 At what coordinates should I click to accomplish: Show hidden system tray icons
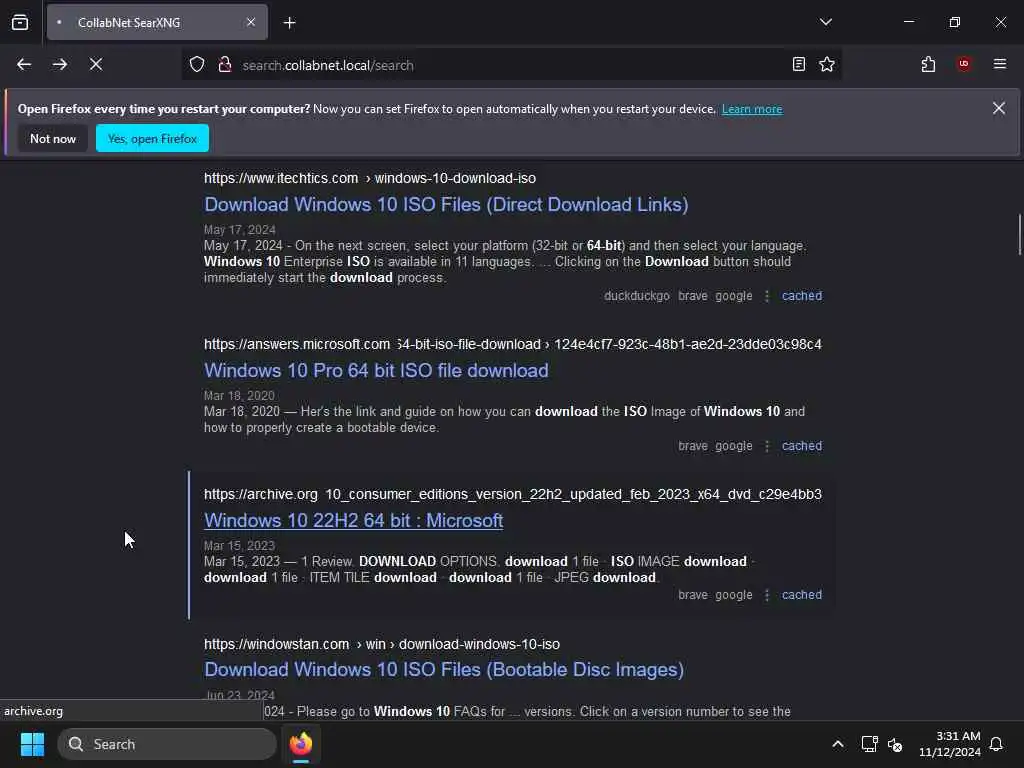coord(838,744)
